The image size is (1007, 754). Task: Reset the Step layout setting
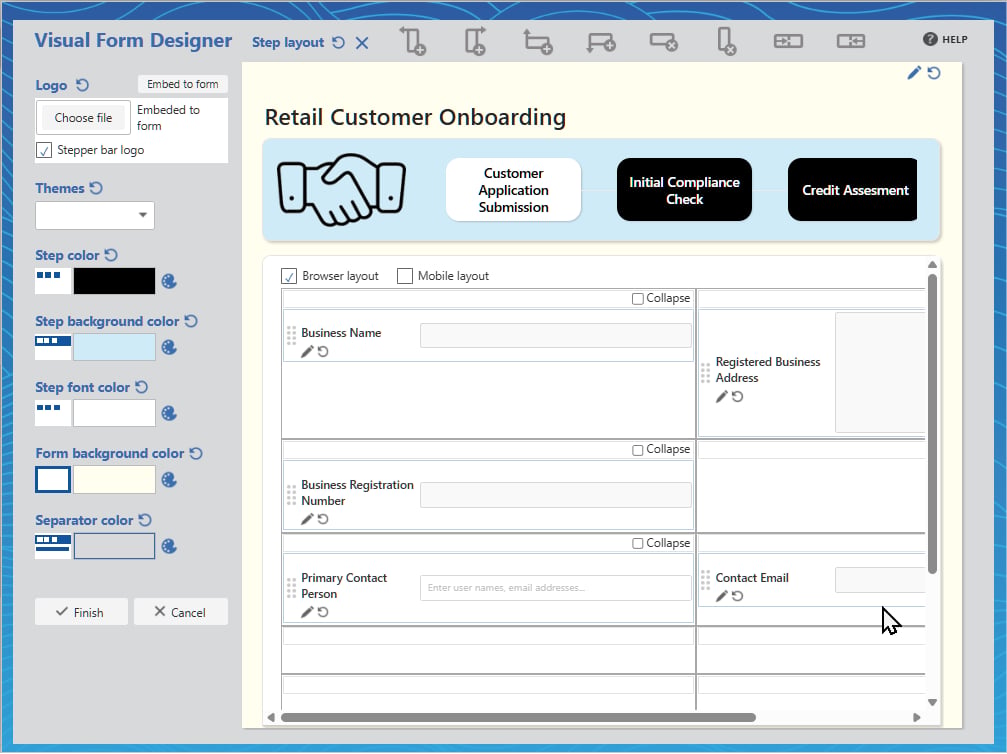click(338, 42)
